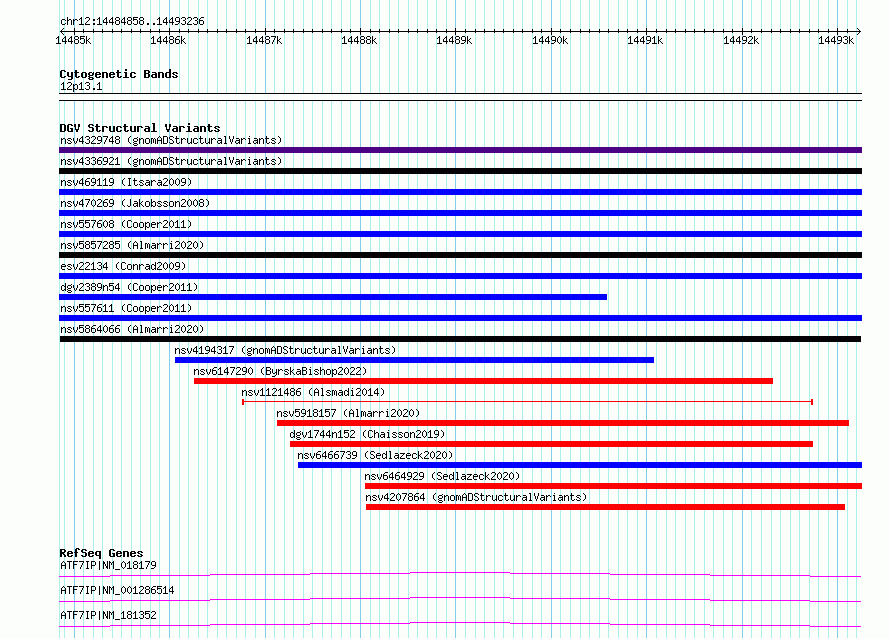The image size is (890, 638).
Task: Select the 12p13.1 band label
Action: pyautogui.click(x=81, y=86)
